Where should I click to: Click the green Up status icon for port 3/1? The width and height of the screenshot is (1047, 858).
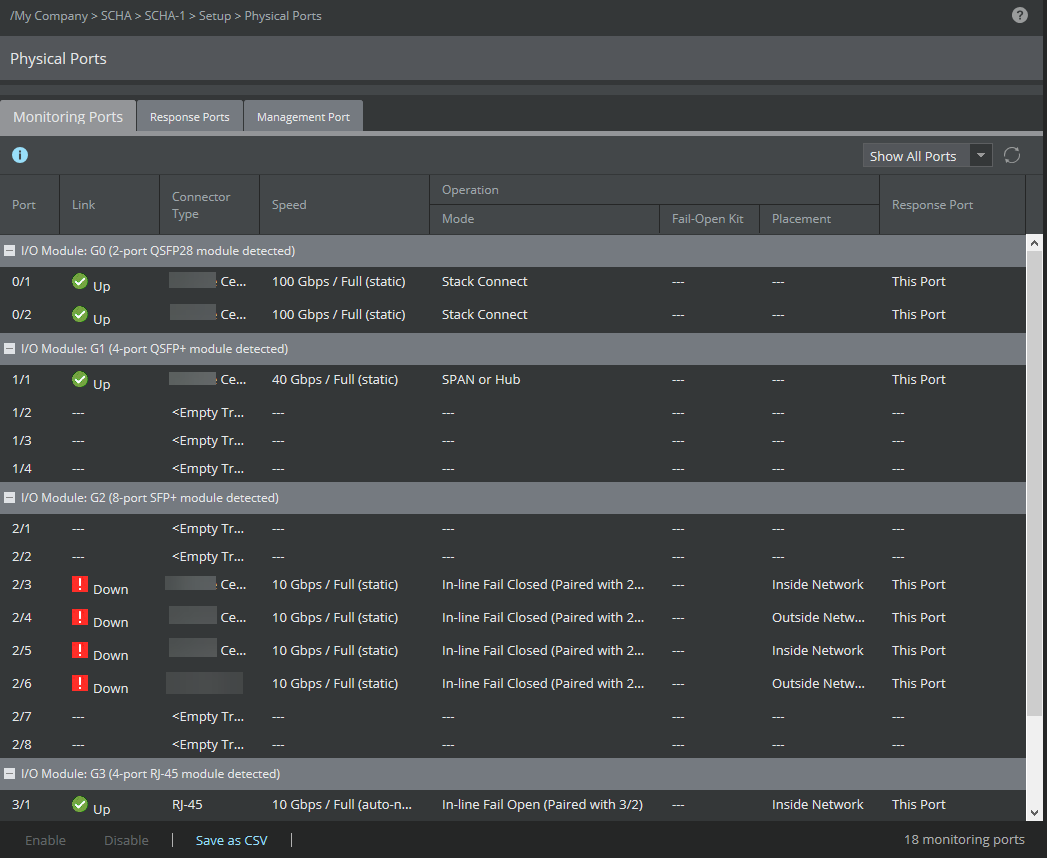click(79, 804)
